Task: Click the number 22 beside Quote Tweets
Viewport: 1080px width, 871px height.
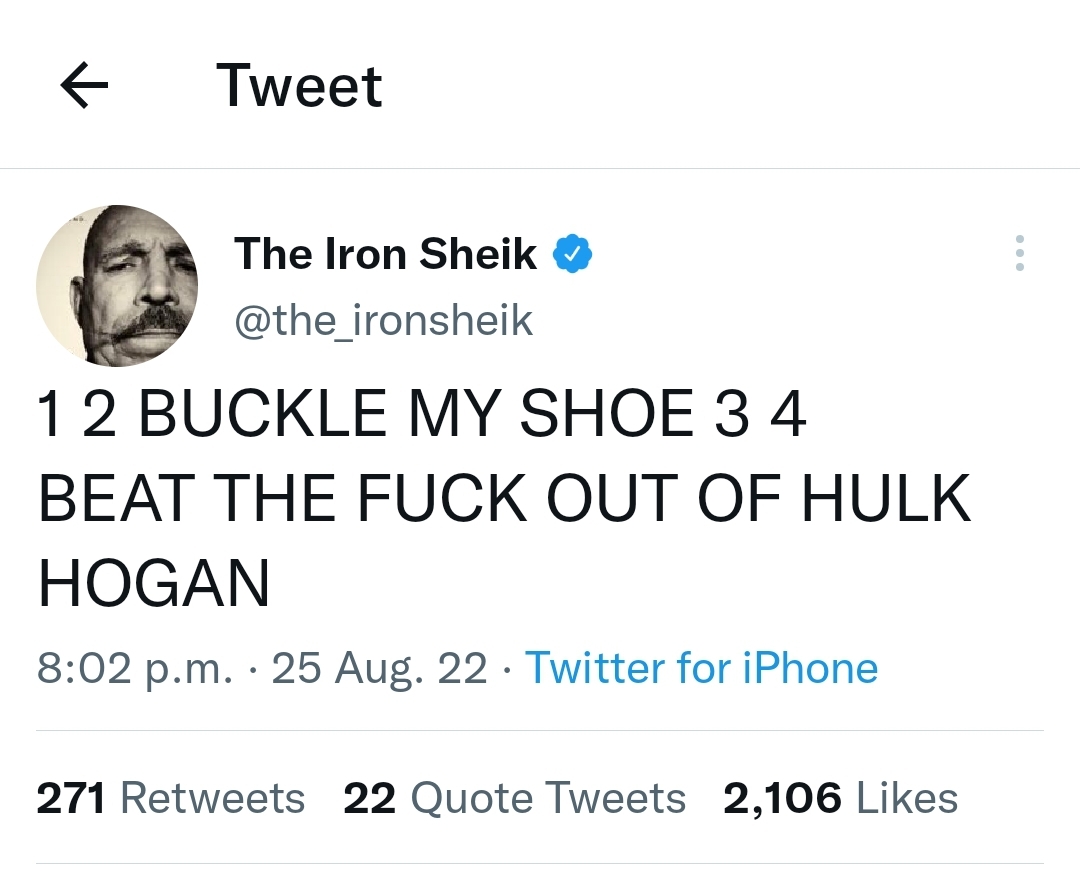Action: coord(370,798)
